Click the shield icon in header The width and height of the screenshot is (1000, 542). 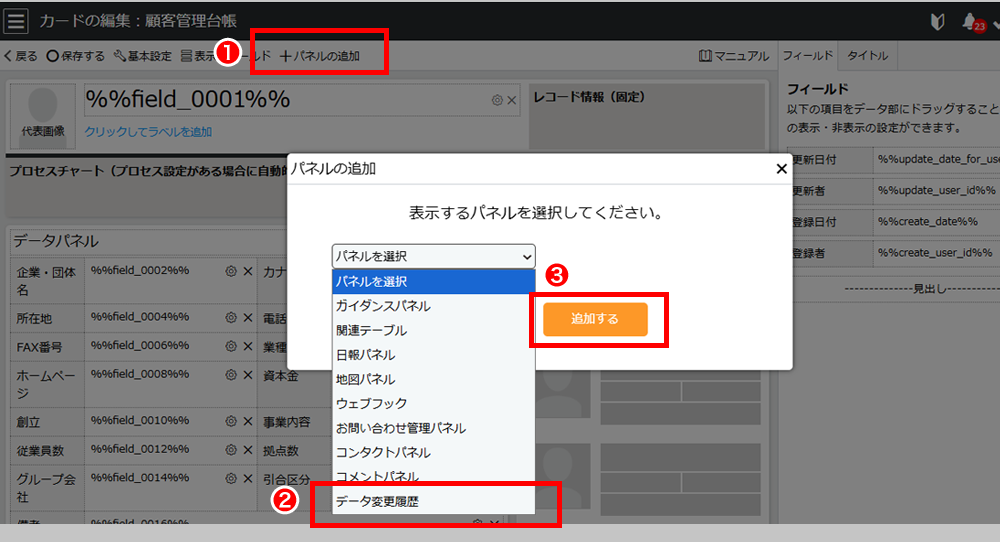click(x=937, y=22)
